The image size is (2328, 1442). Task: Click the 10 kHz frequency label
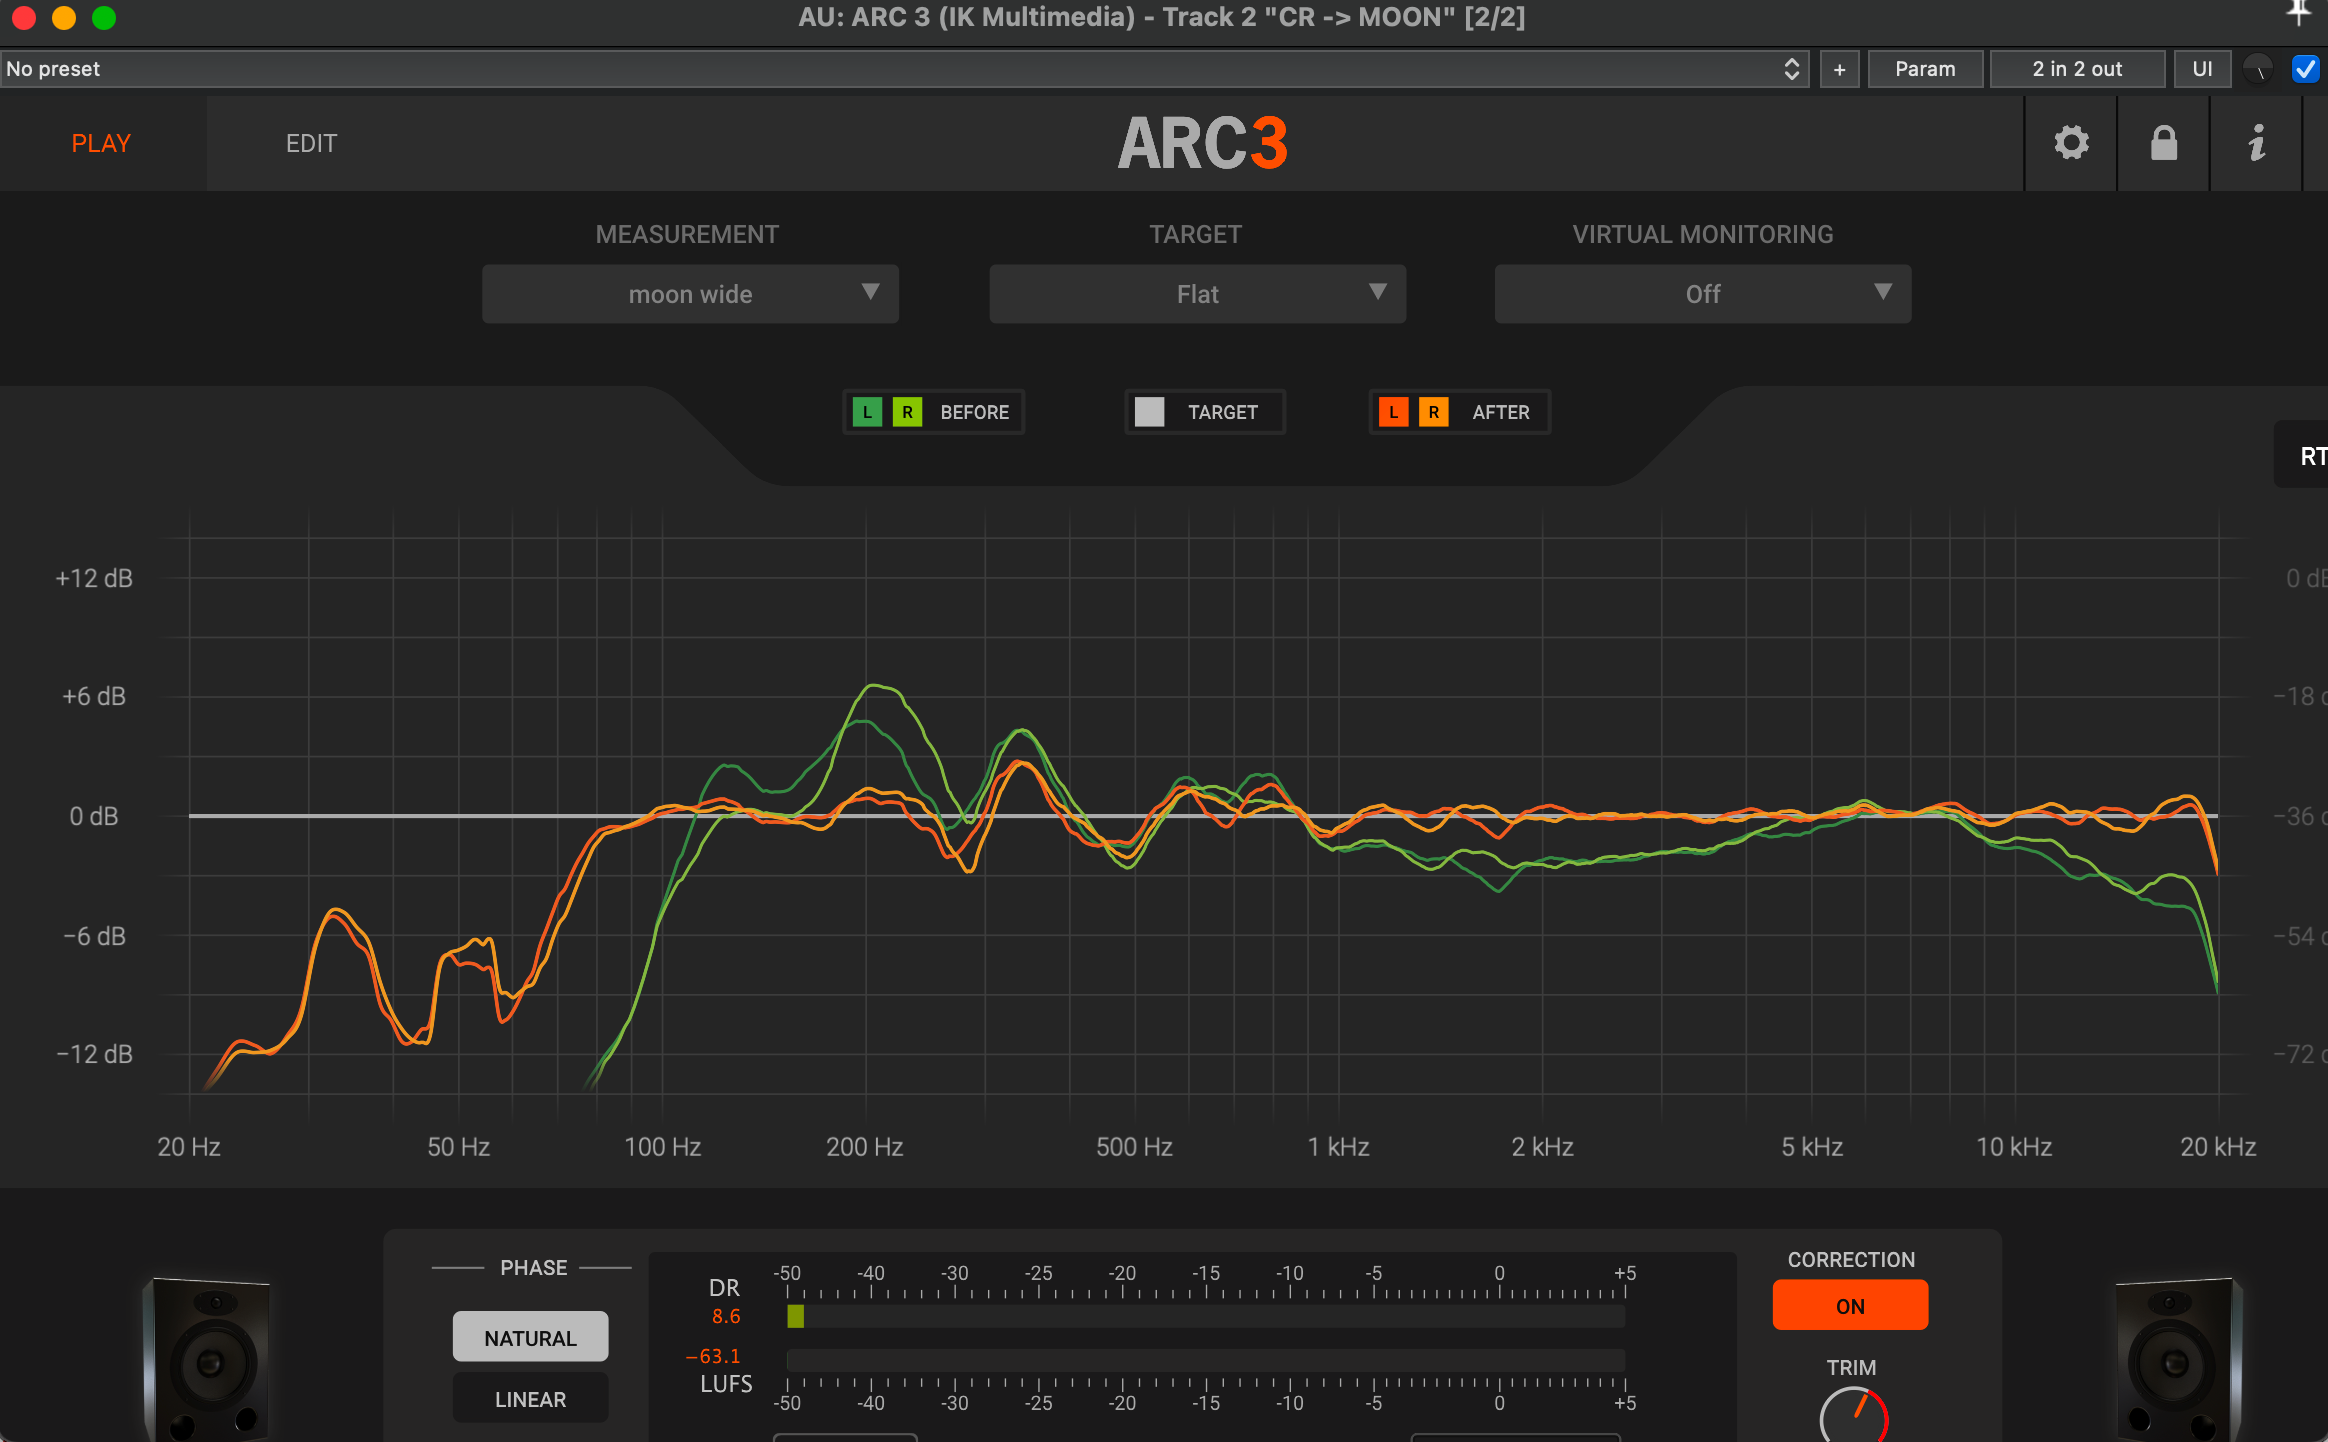coord(2014,1146)
